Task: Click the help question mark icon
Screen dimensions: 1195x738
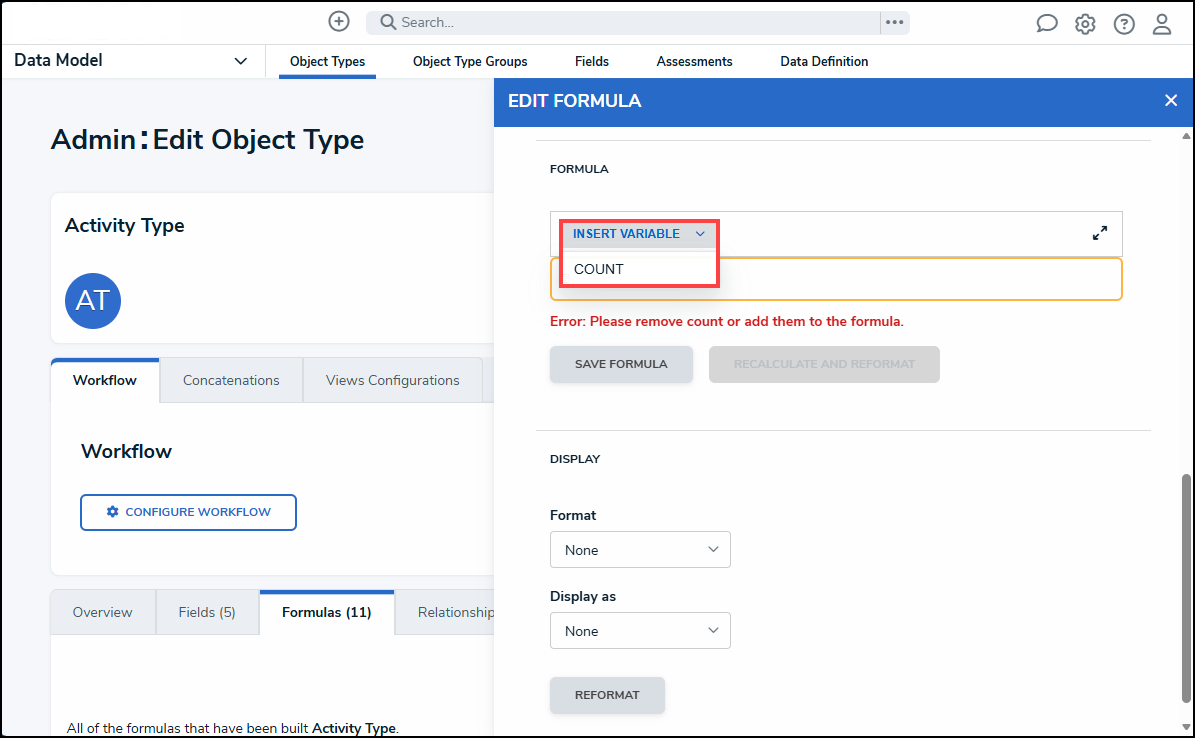Action: (1124, 23)
